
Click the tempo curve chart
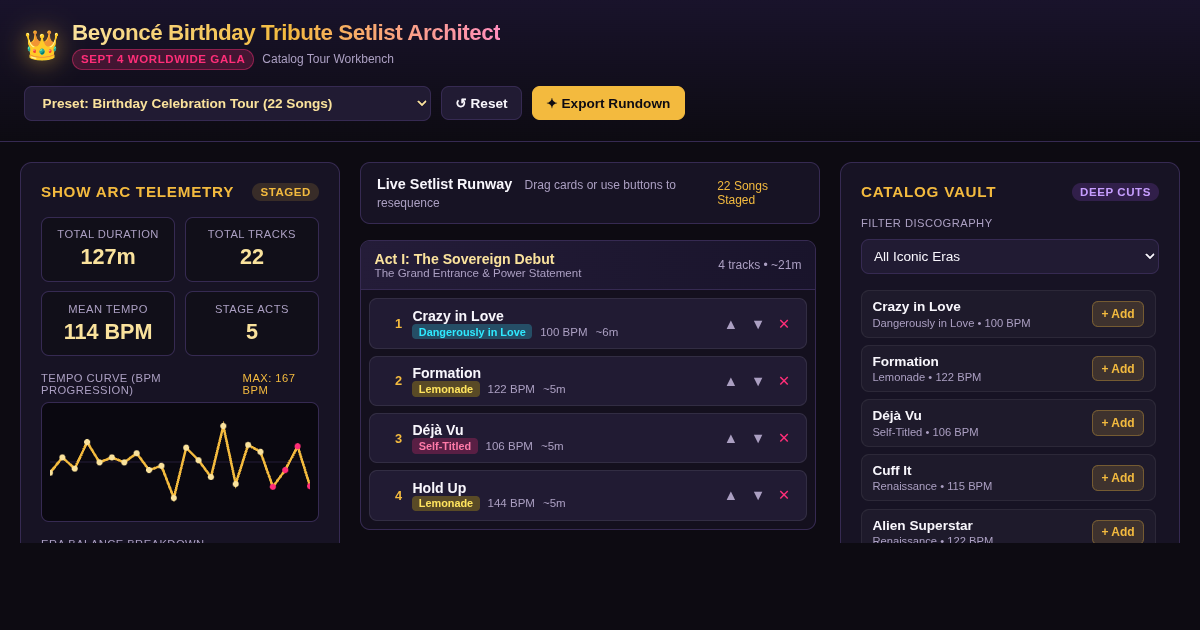[x=180, y=462]
